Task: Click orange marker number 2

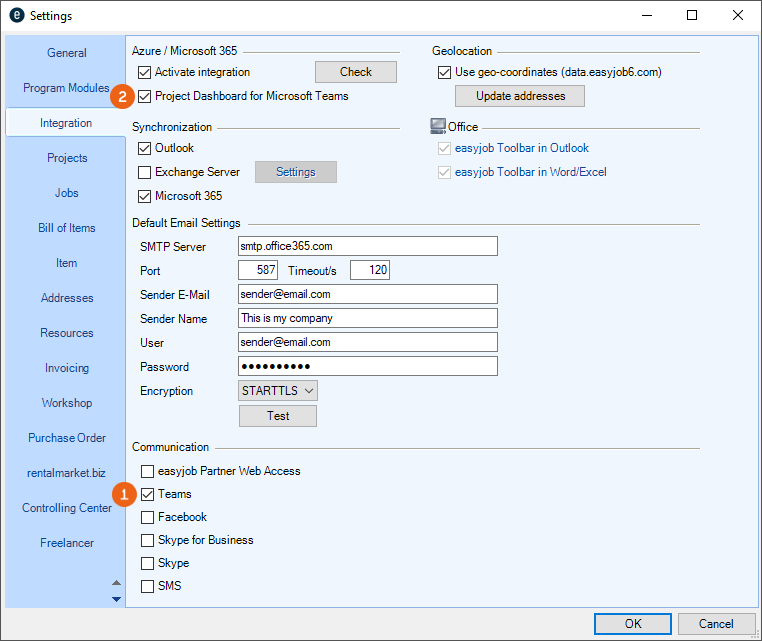Action: (x=123, y=97)
